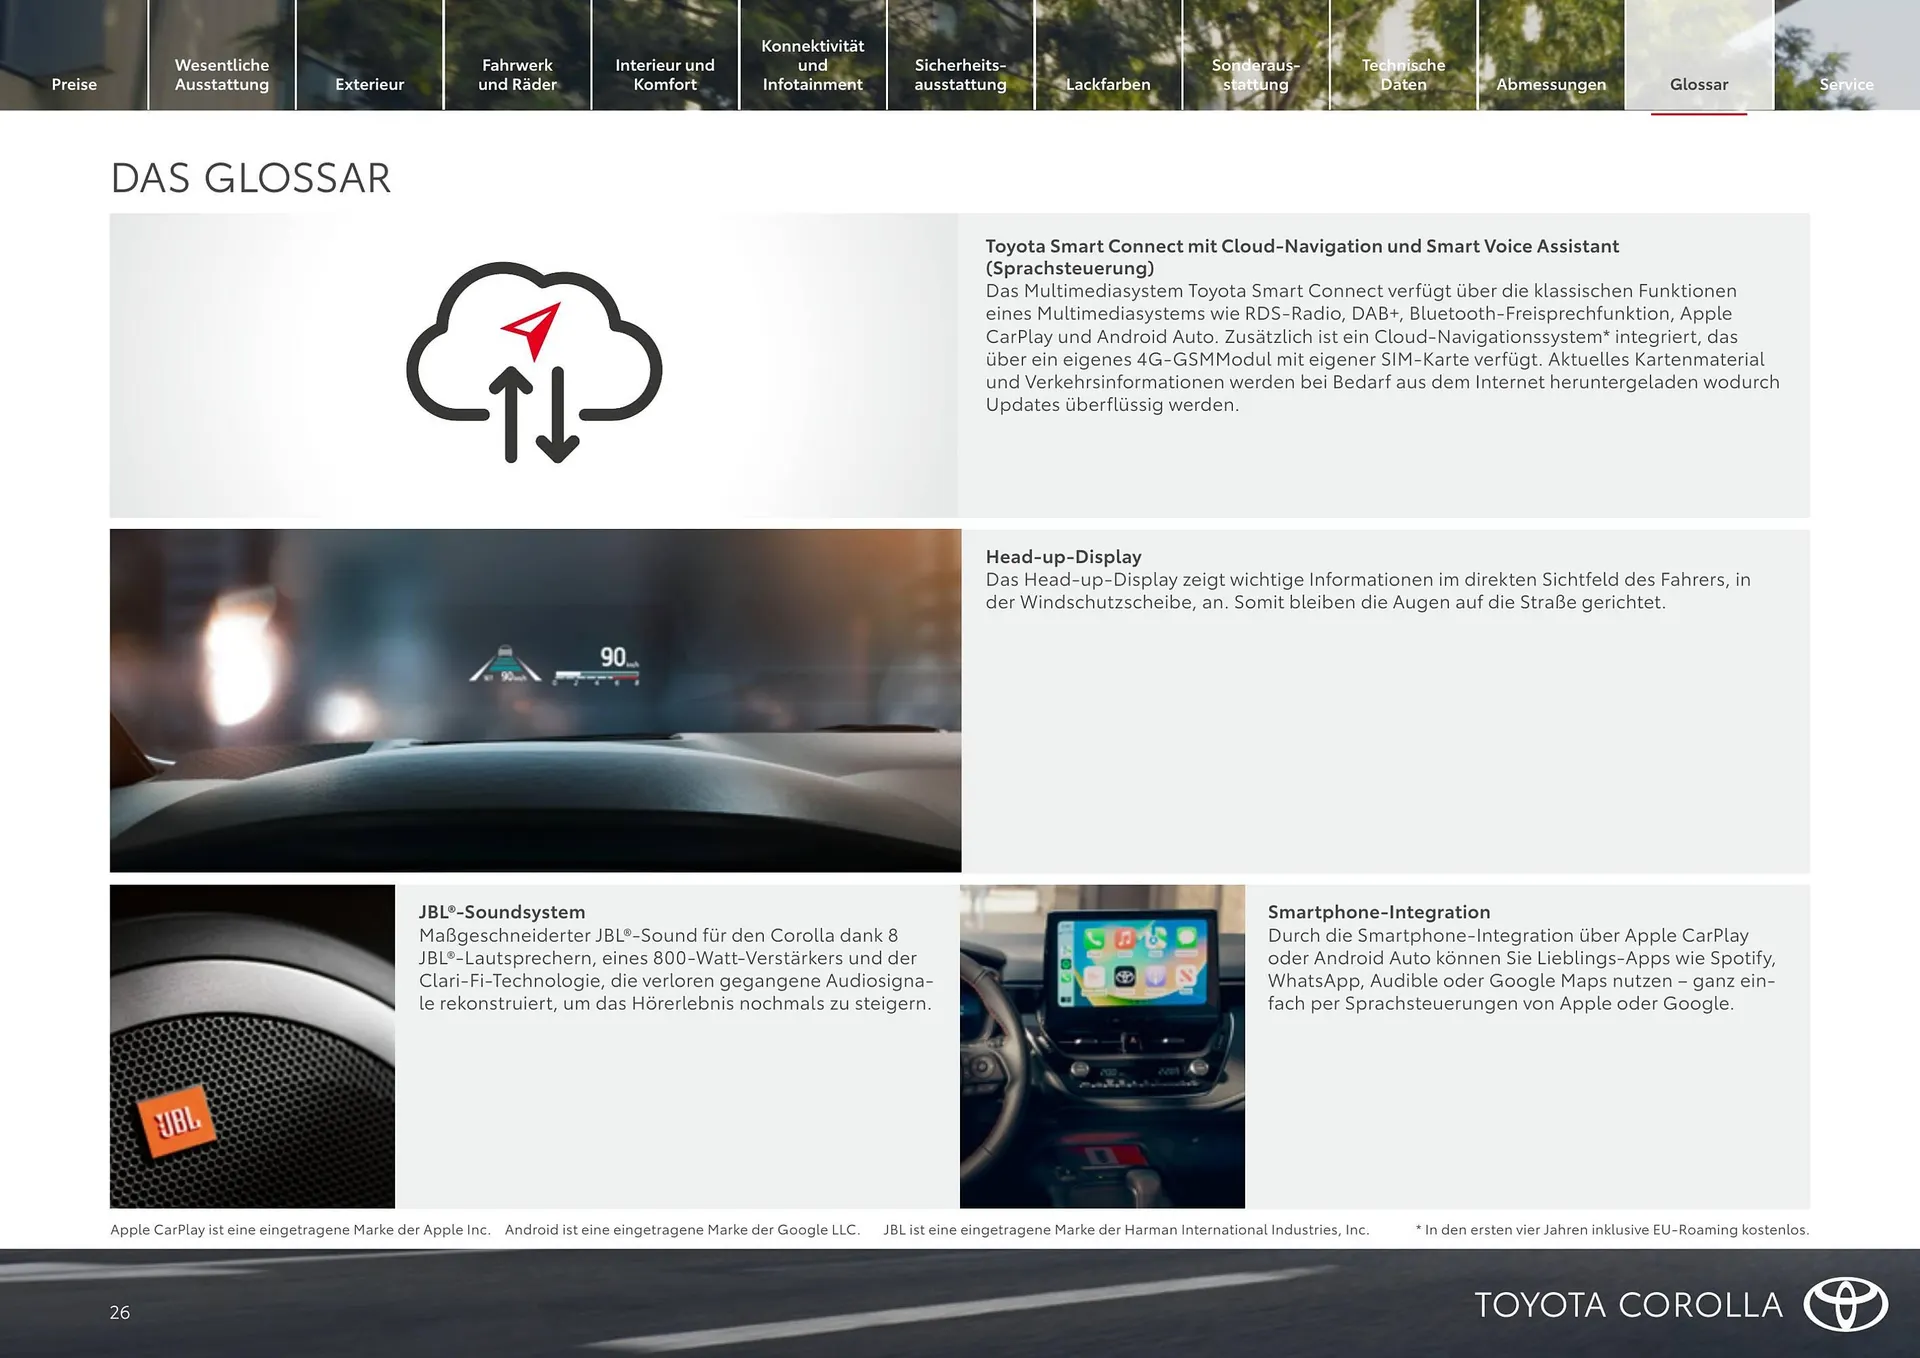Switch to the Preise tab
1920x1358 pixels.
[74, 84]
